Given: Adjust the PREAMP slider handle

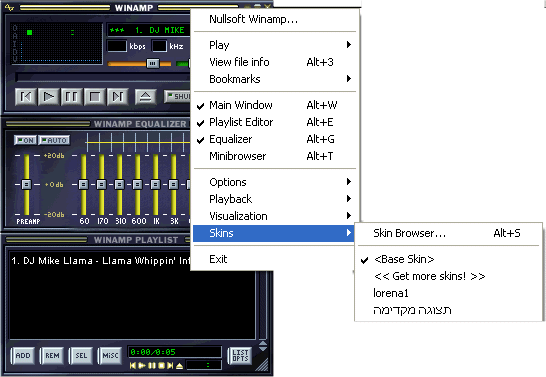Looking at the screenshot, I should click(26, 184).
